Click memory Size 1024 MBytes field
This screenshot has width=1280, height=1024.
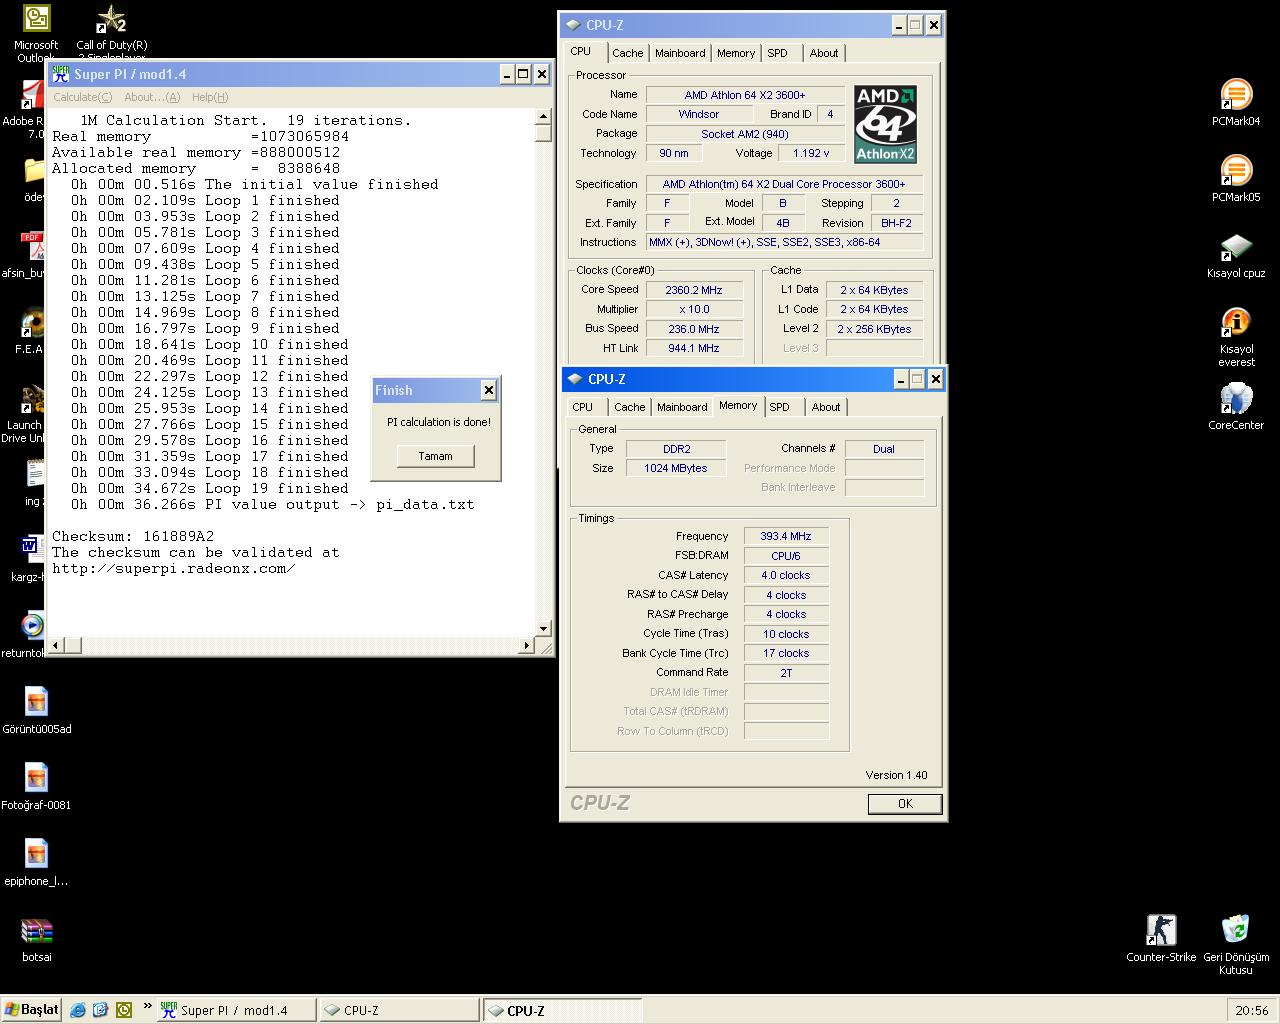676,468
